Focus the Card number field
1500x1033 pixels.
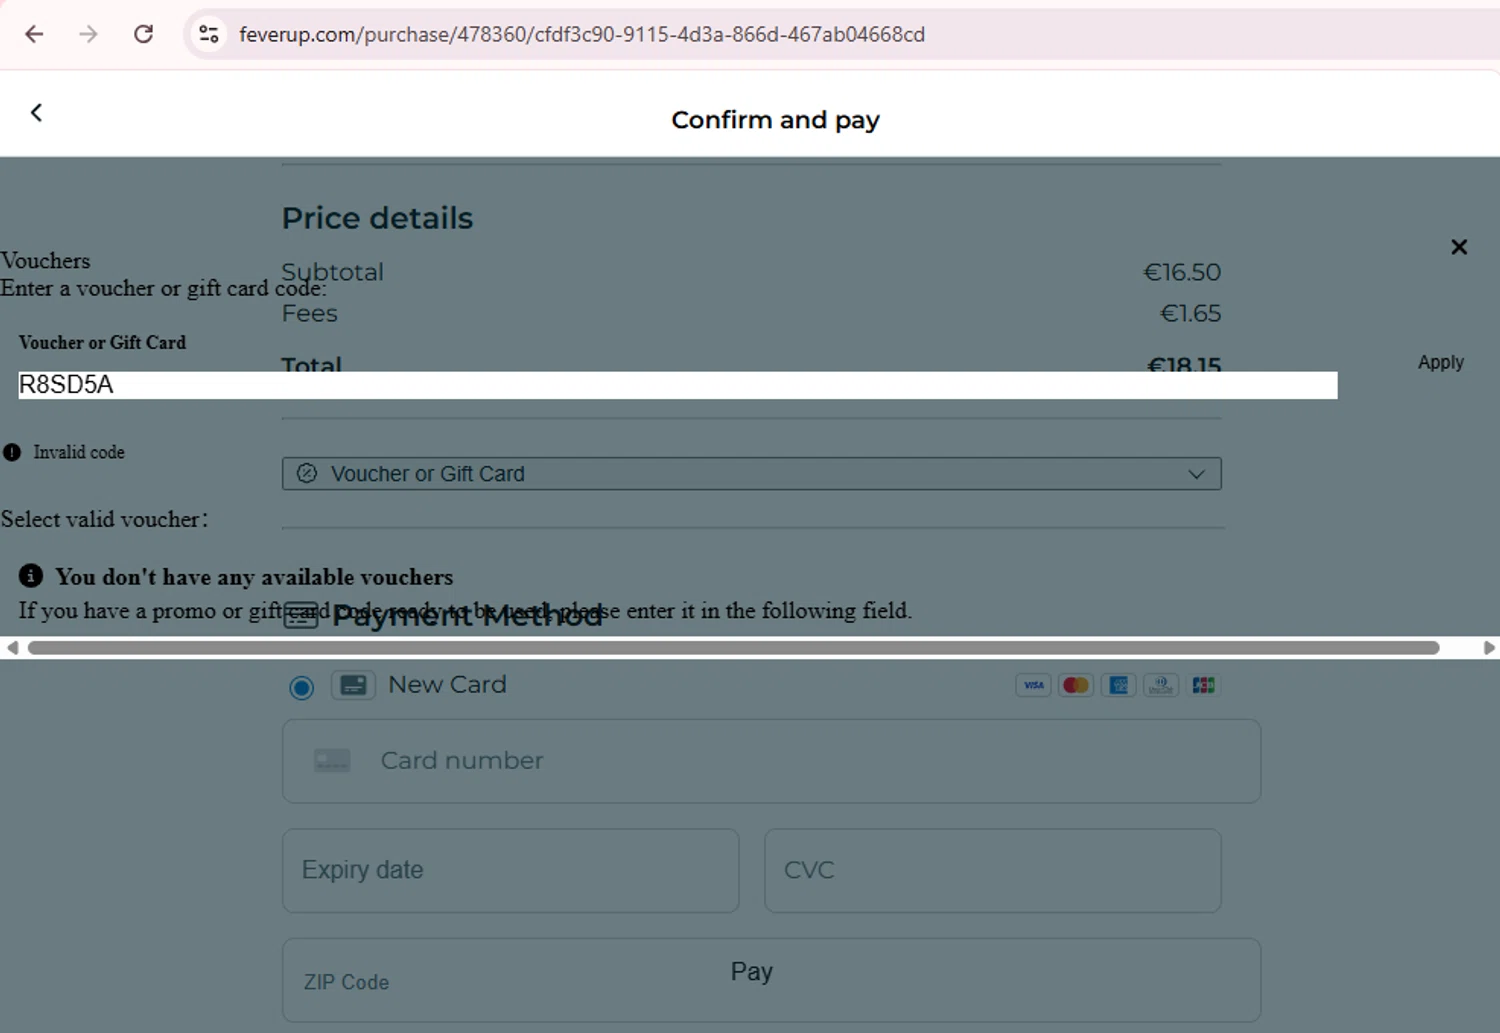(x=770, y=761)
